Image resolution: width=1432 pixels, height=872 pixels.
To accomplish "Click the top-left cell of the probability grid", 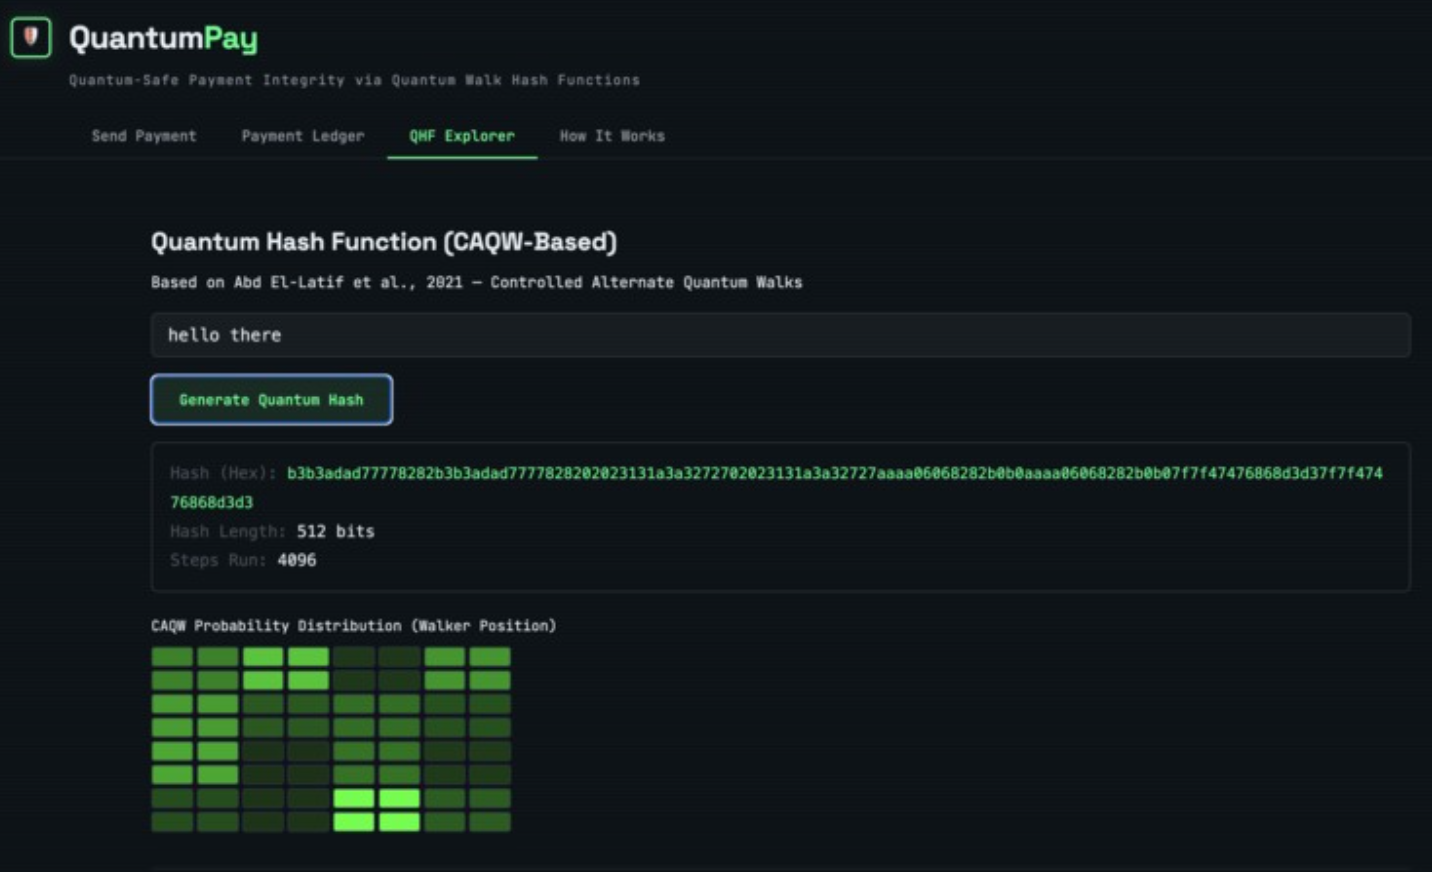I will [x=172, y=657].
